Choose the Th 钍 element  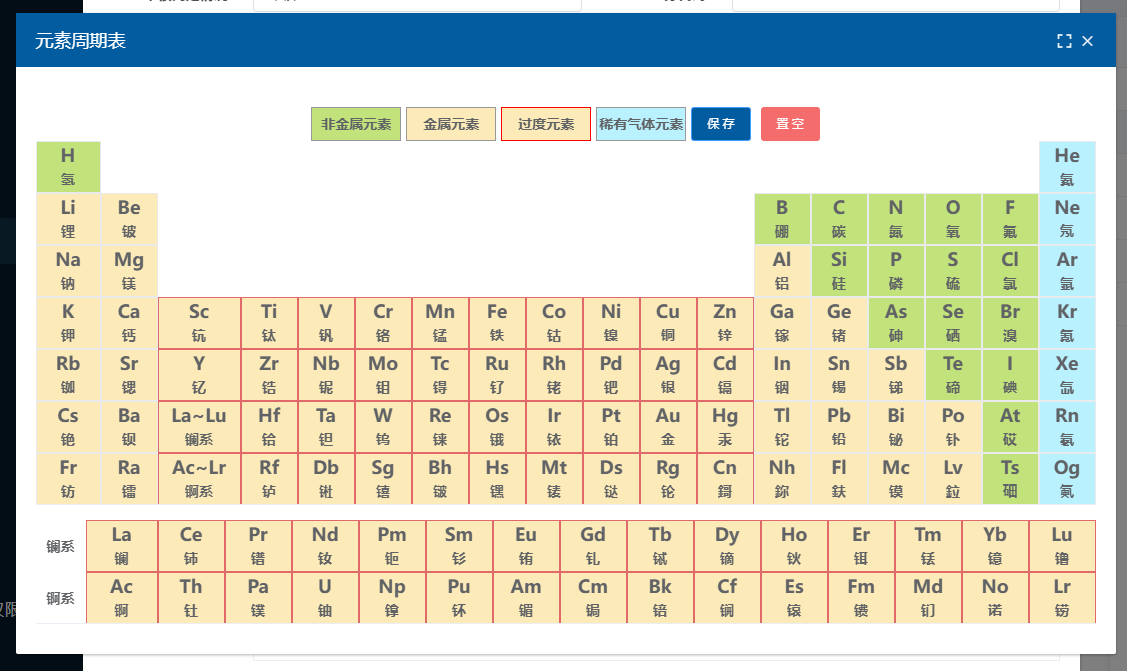point(190,598)
